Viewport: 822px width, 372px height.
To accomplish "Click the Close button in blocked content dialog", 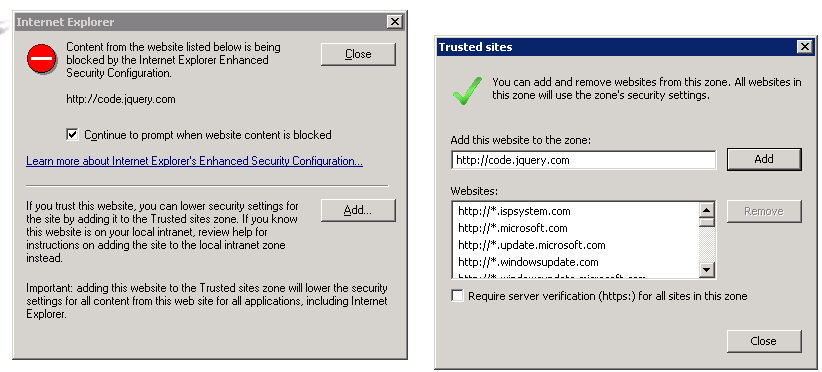I will point(358,54).
